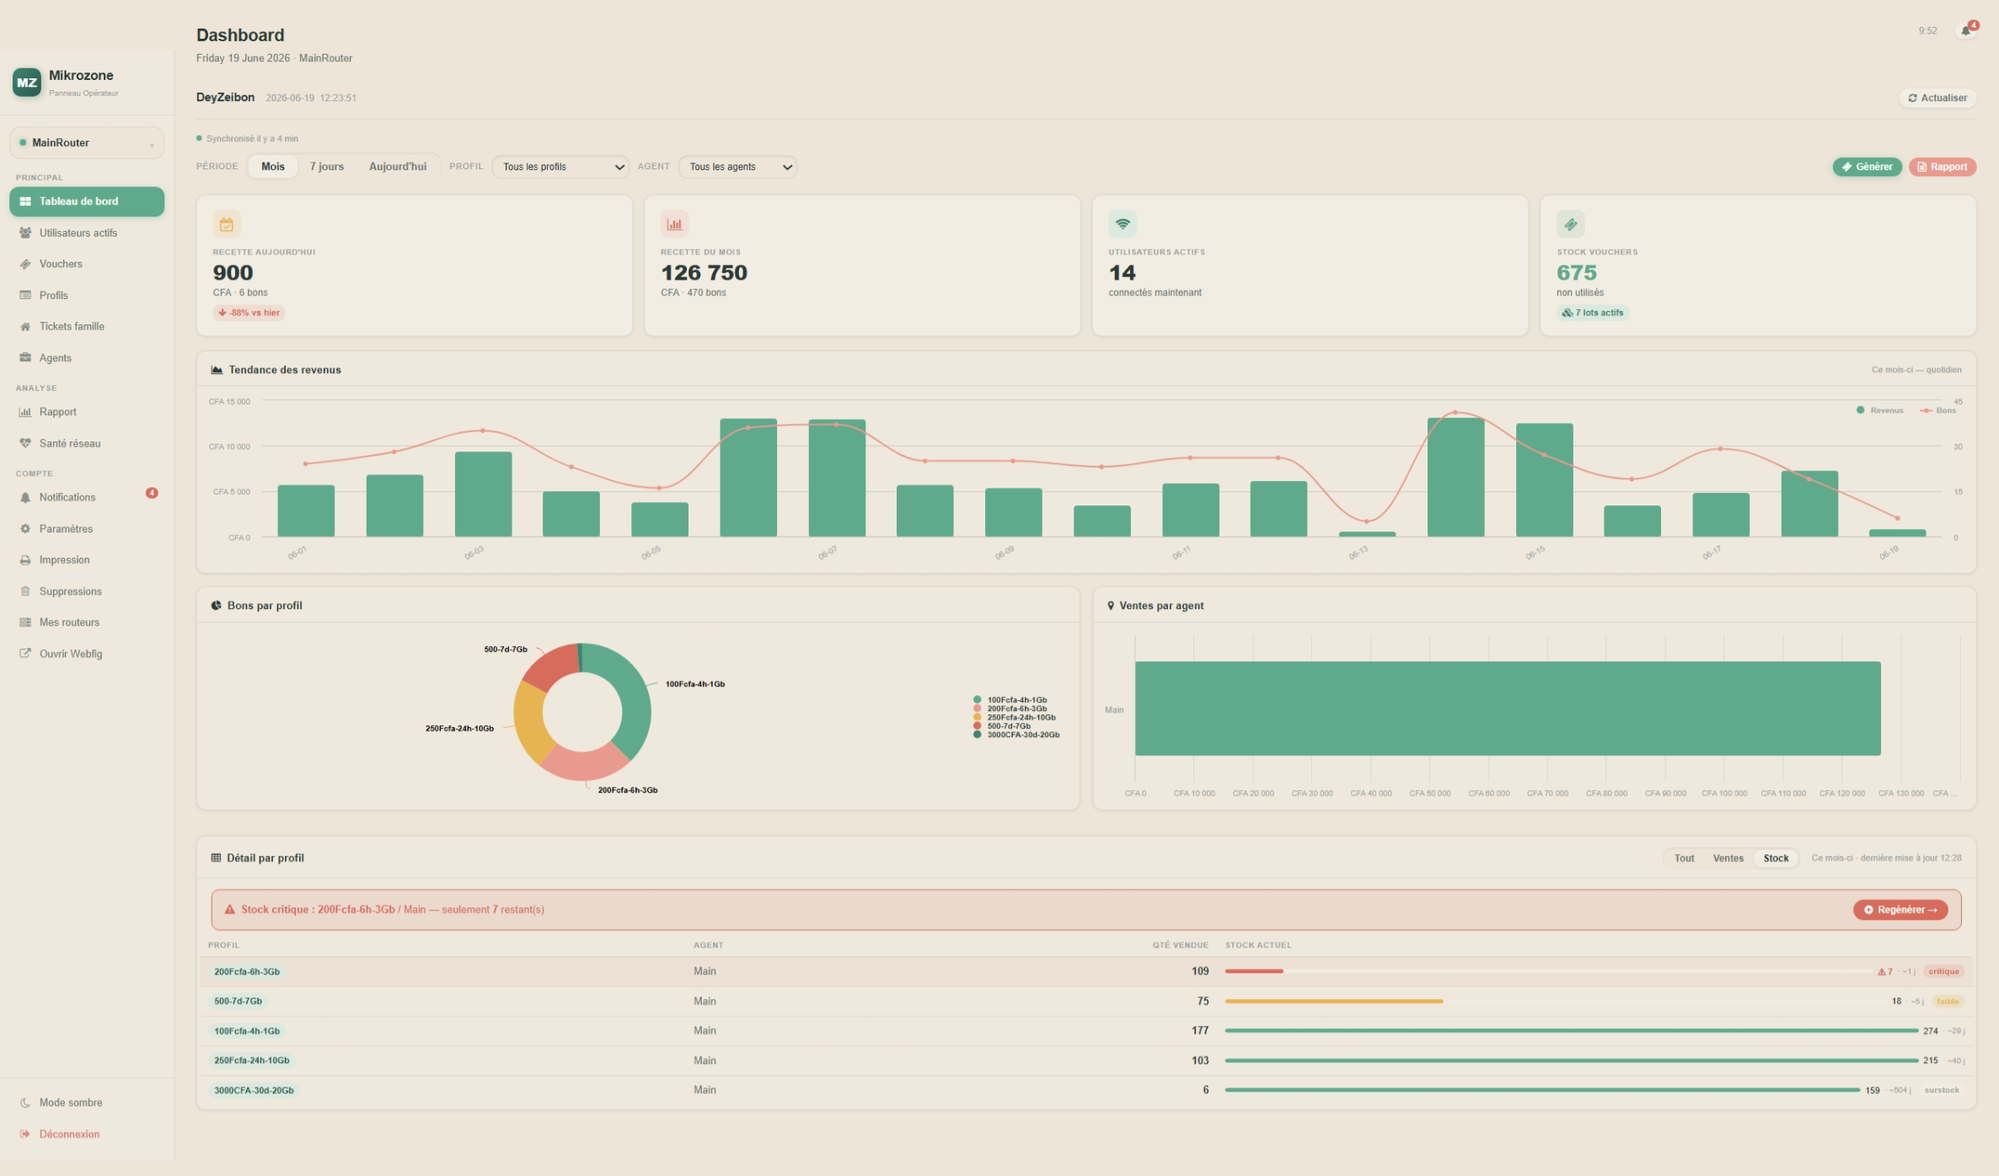Switch detail table to Stock tab

click(1776, 859)
